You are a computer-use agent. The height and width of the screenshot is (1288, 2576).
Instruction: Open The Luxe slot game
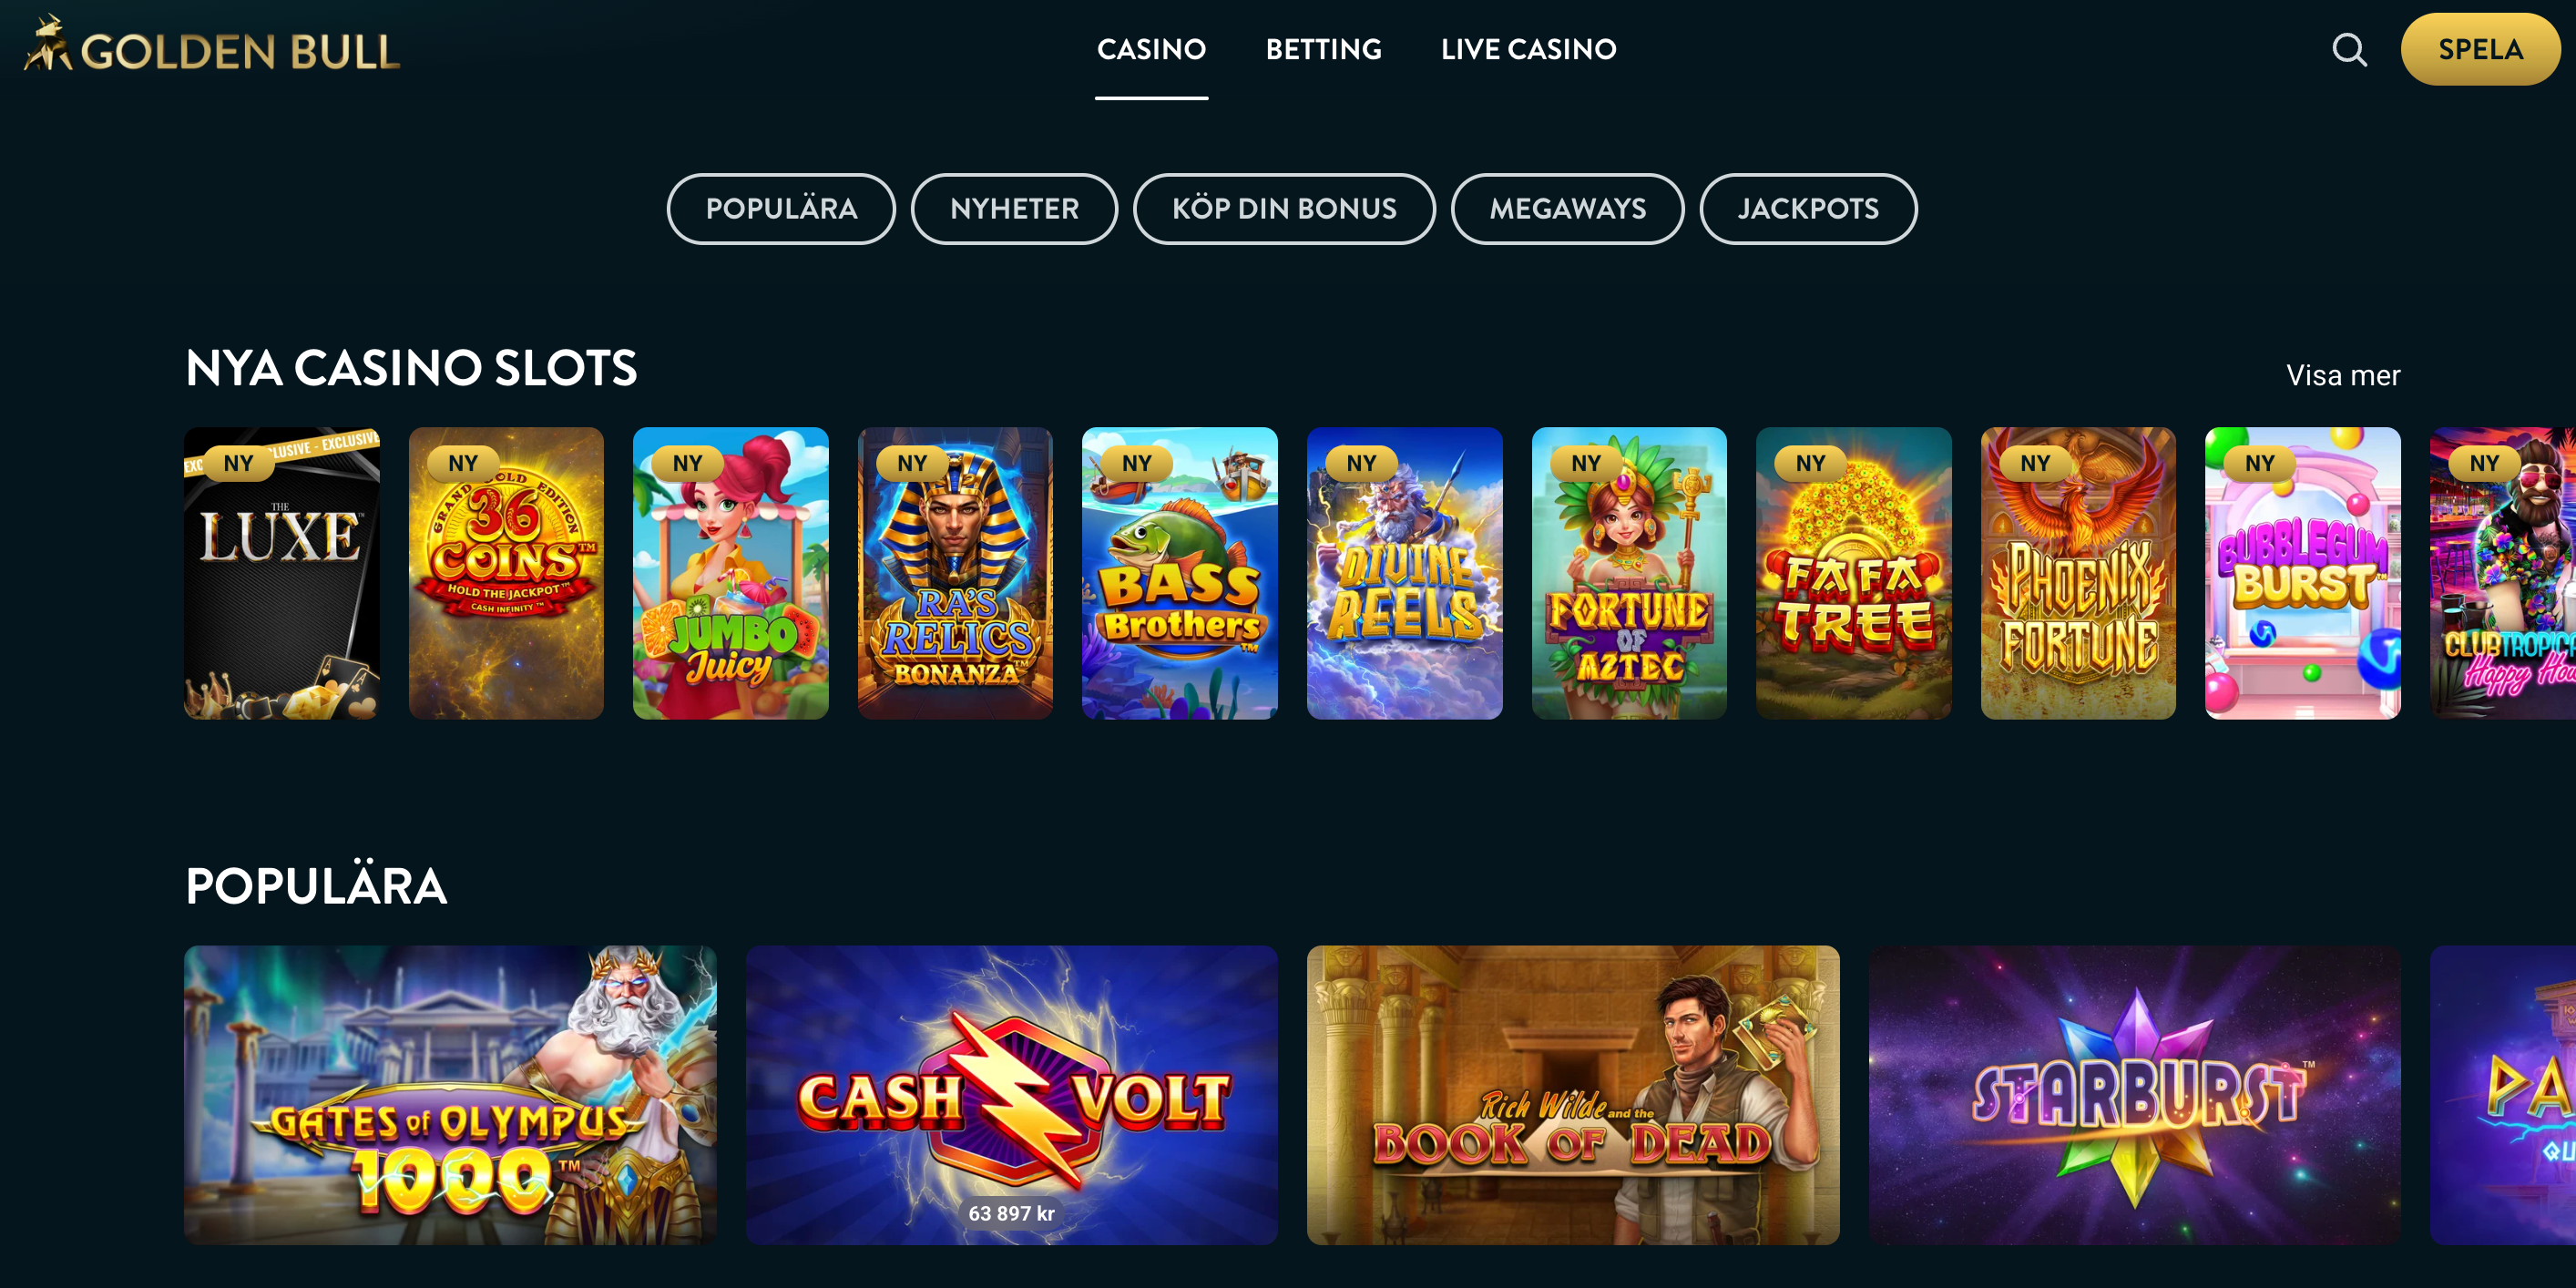click(x=282, y=573)
